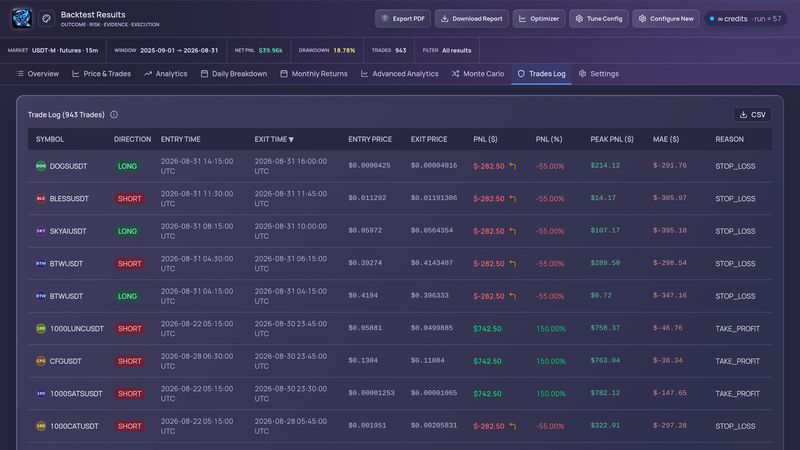The height and width of the screenshot is (450, 800).
Task: Click the arrow icon next to 1000CATUSDT PnL
Action: click(x=513, y=426)
